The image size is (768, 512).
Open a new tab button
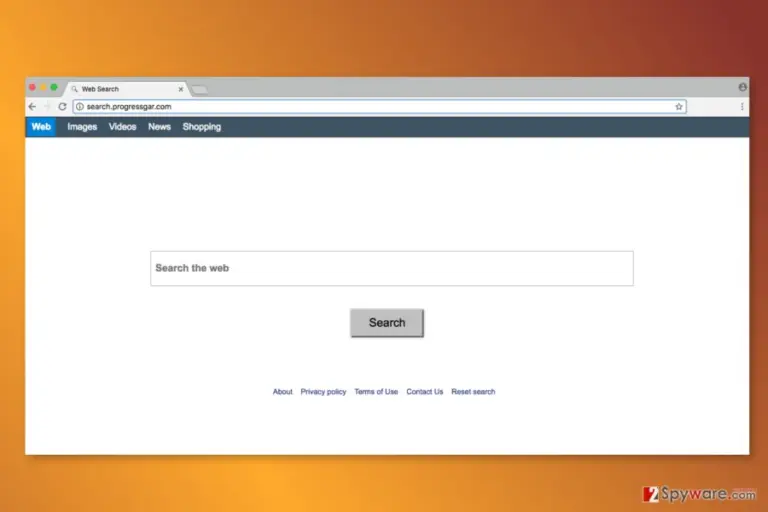point(199,90)
